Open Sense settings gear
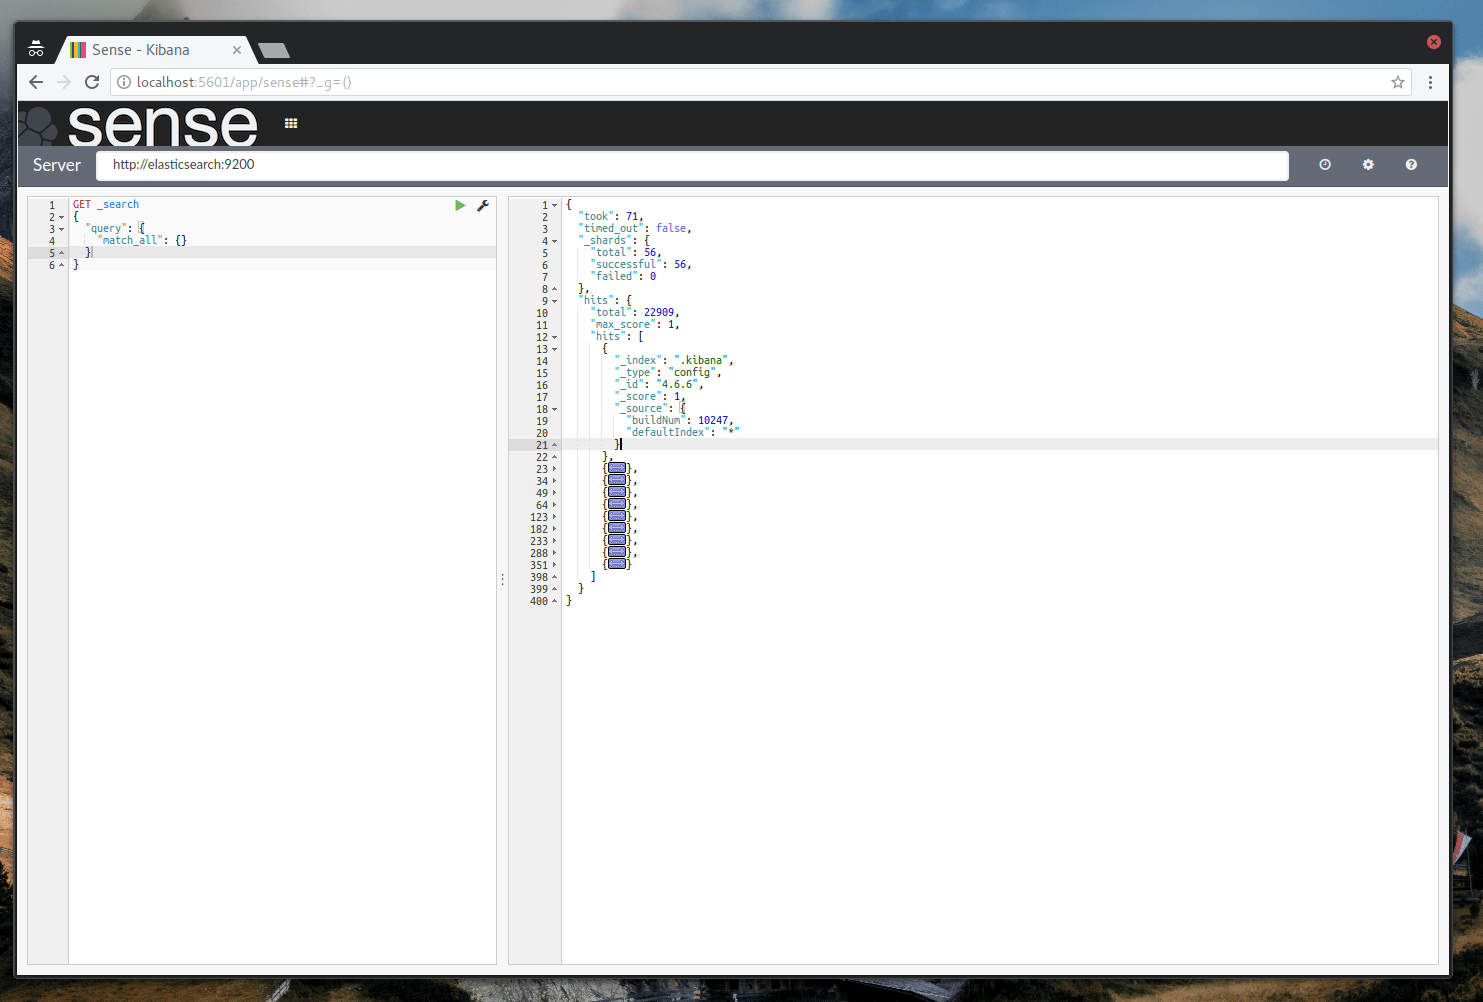This screenshot has height=1002, width=1483. click(1368, 164)
